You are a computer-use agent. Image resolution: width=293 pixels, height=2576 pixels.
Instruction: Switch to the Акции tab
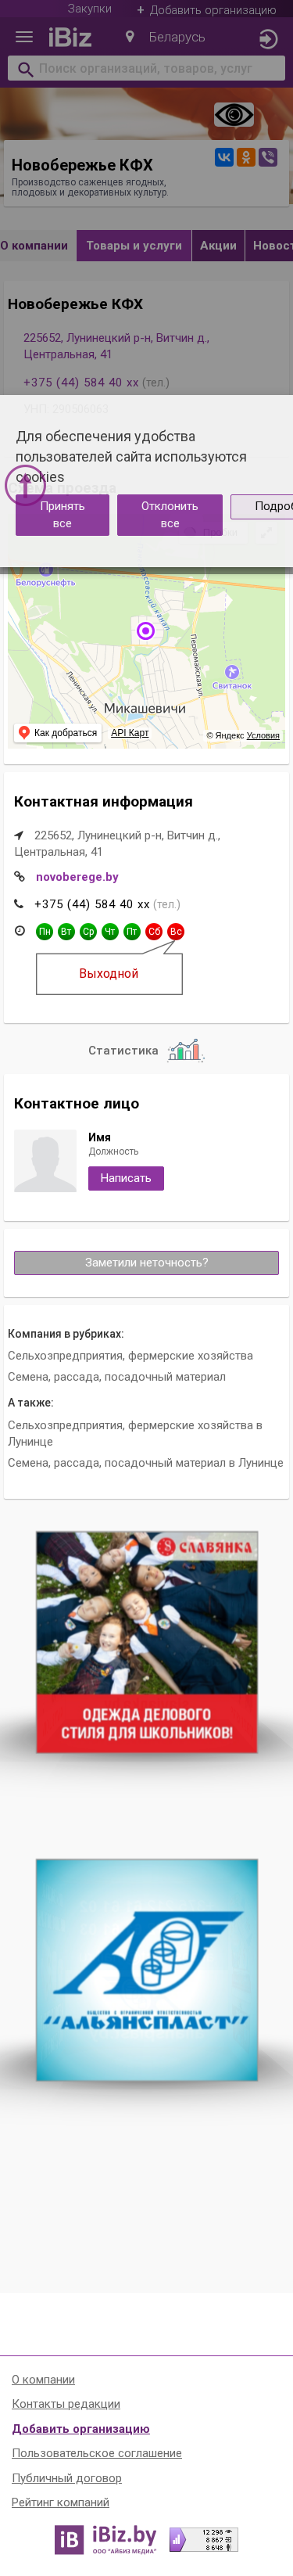tap(218, 245)
